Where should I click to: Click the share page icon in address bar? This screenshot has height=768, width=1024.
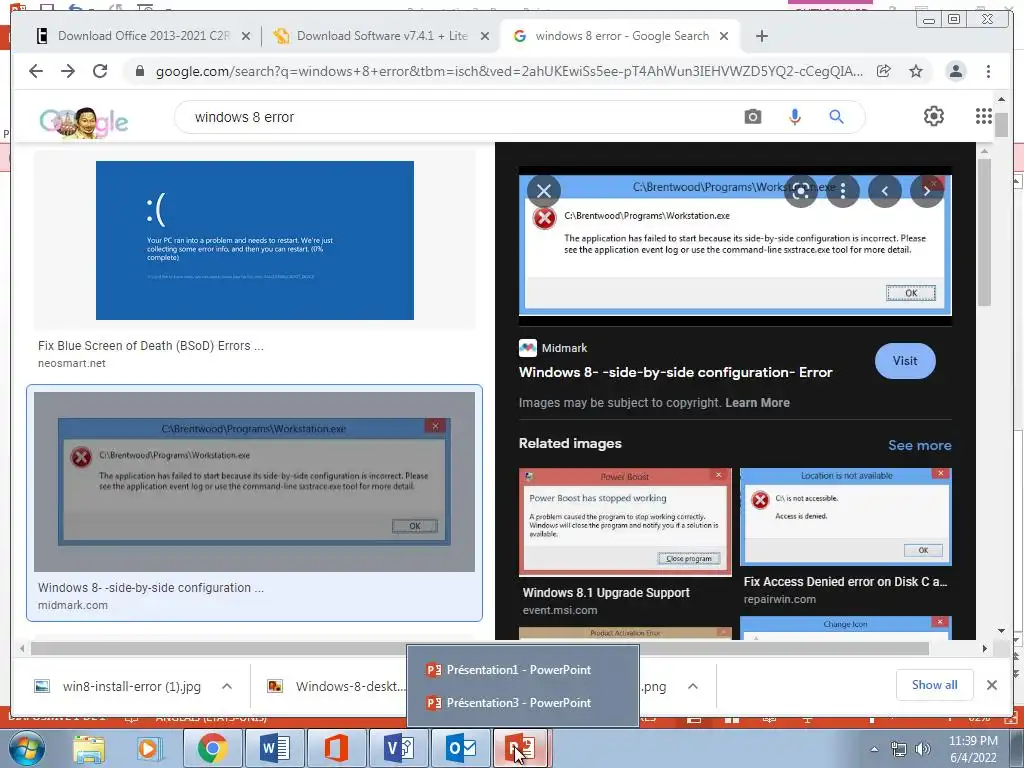point(884,71)
